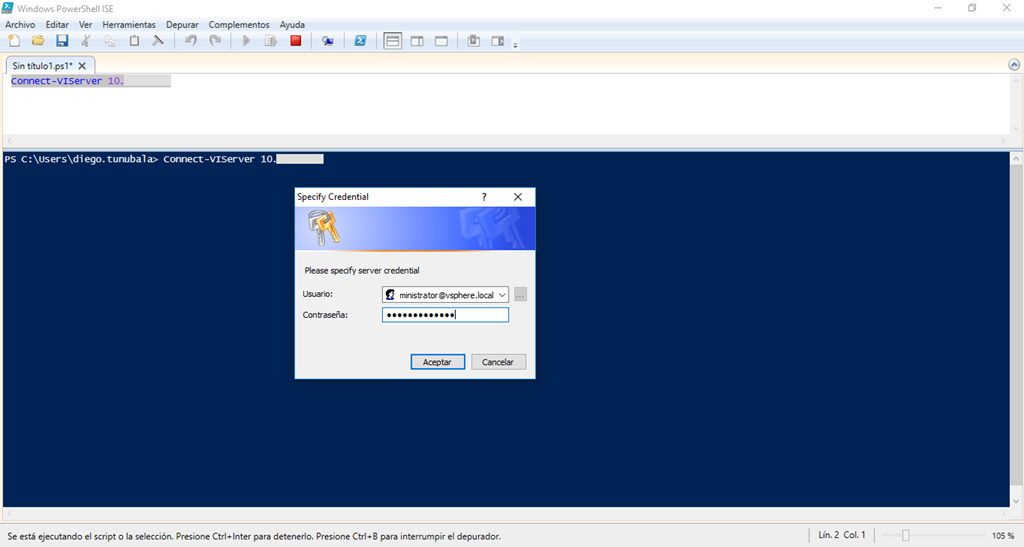Viewport: 1024px width, 547px height.
Task: Click the Cancelar button
Action: [498, 362]
